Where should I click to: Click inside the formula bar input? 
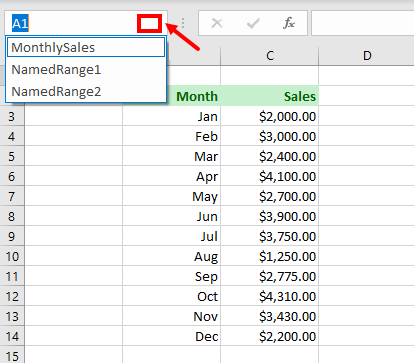click(363, 23)
